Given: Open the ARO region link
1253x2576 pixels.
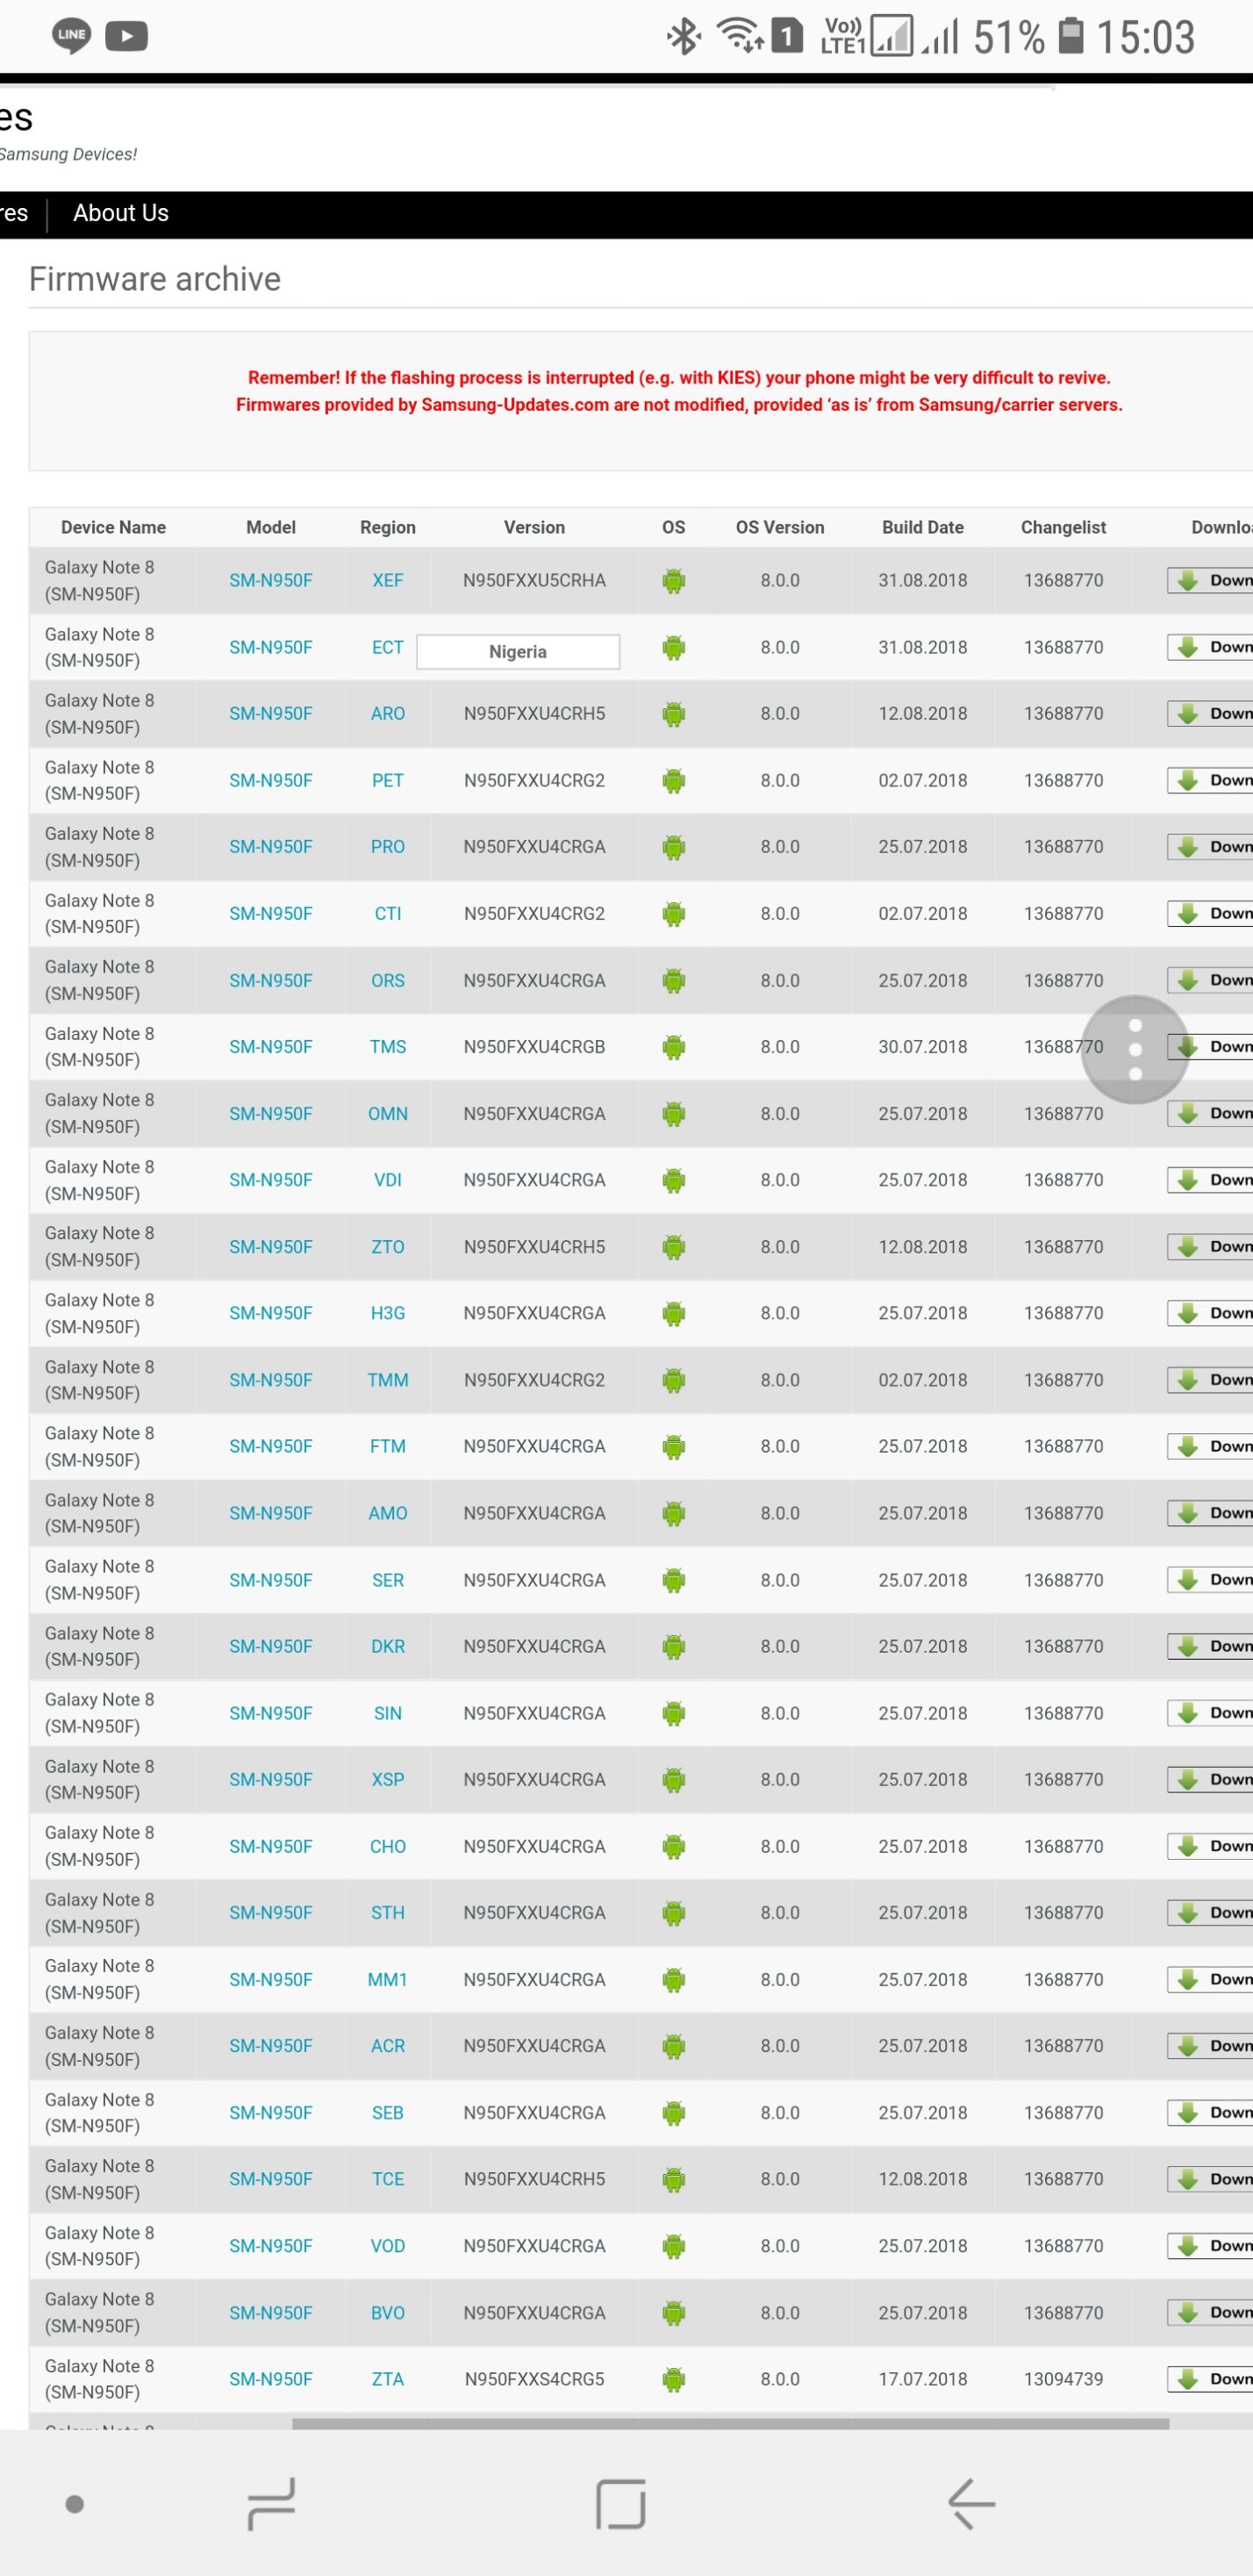Looking at the screenshot, I should (x=388, y=714).
